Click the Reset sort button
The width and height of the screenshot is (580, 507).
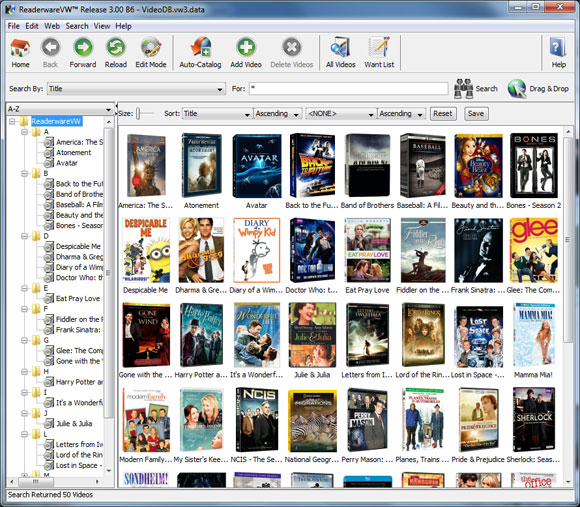click(443, 114)
